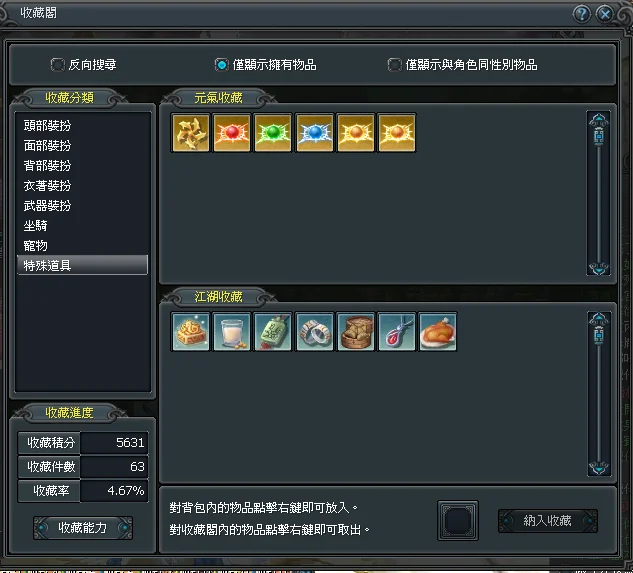Select the glass of milk item

pos(232,332)
